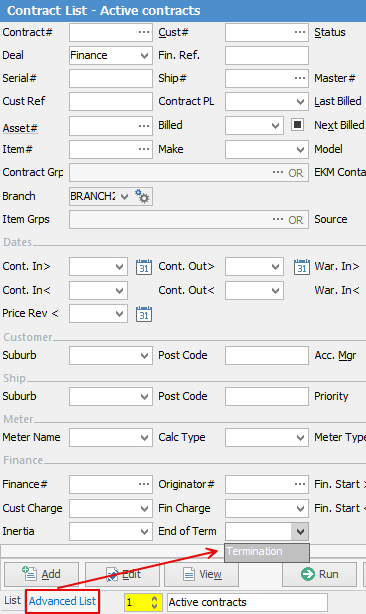Expand the Cont. Out> date dropdown

[x=275, y=267]
